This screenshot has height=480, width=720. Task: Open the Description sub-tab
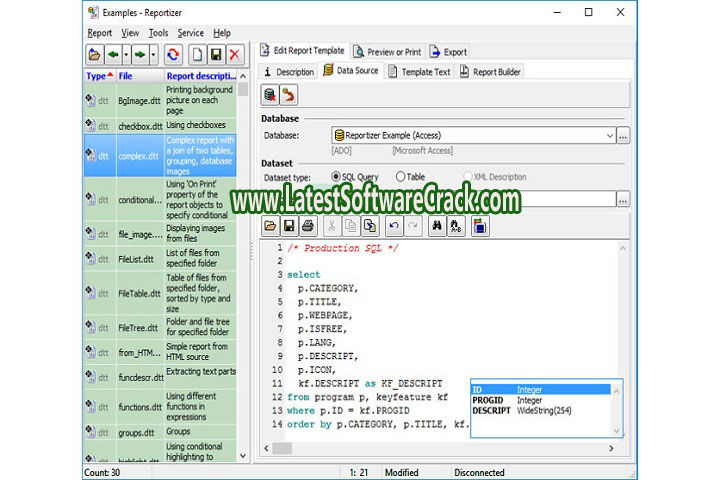(x=289, y=72)
